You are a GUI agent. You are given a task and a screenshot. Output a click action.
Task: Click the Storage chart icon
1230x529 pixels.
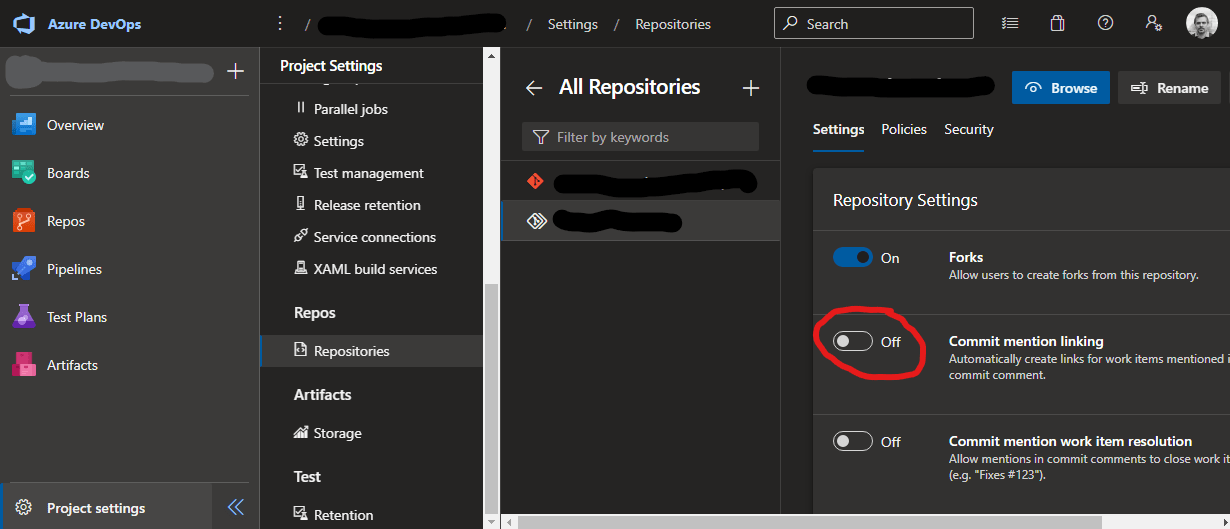[x=300, y=432]
